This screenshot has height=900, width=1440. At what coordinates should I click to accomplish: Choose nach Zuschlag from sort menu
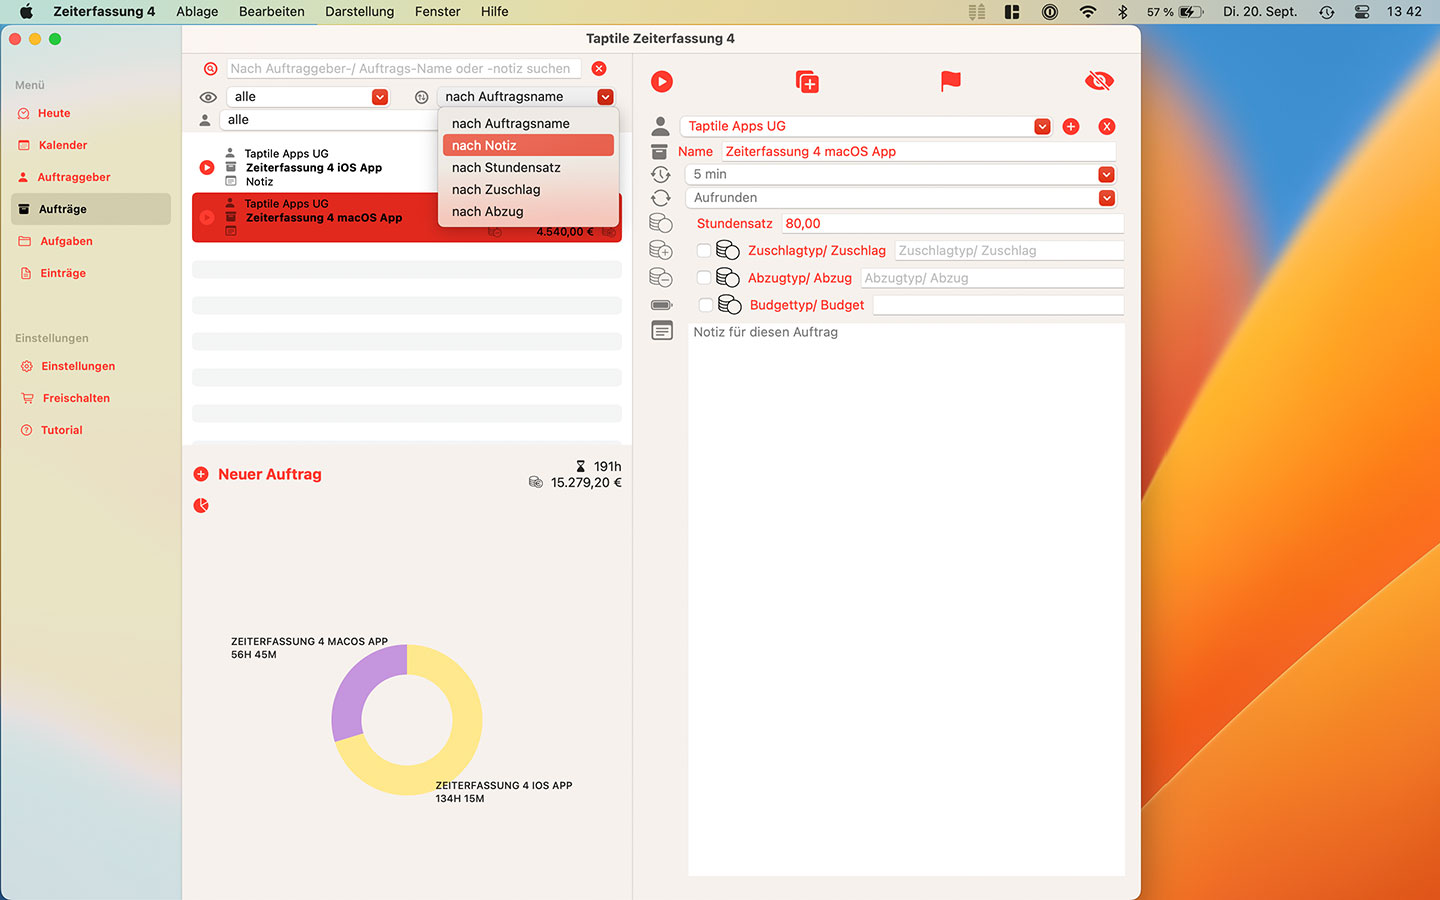pos(528,189)
